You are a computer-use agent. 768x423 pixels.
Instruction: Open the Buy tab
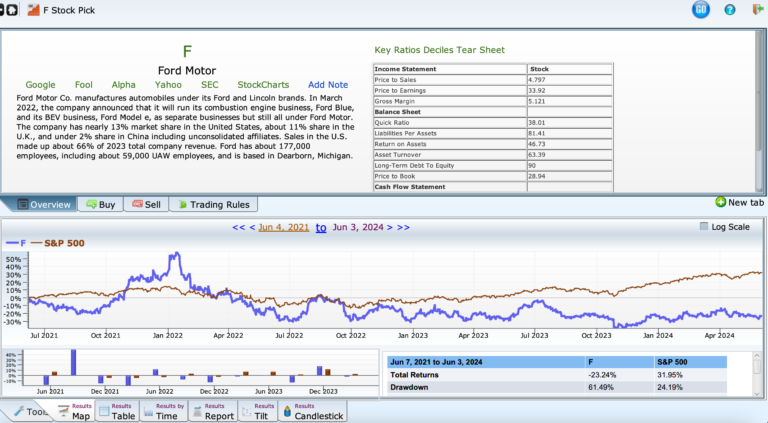[100, 204]
